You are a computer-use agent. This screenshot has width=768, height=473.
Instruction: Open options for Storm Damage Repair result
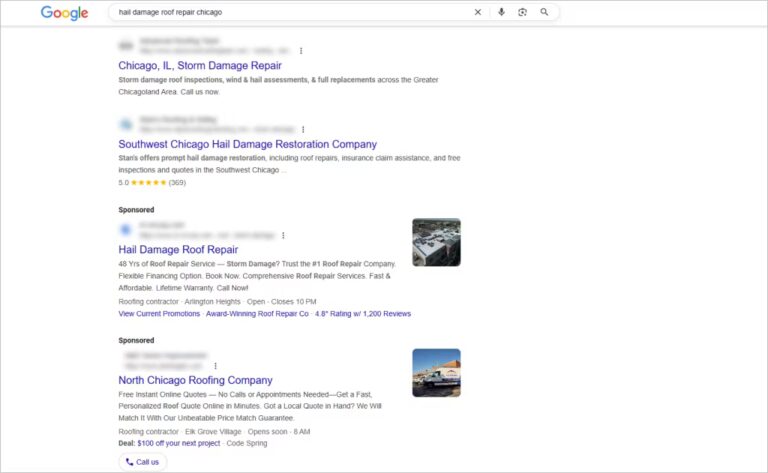coord(301,50)
